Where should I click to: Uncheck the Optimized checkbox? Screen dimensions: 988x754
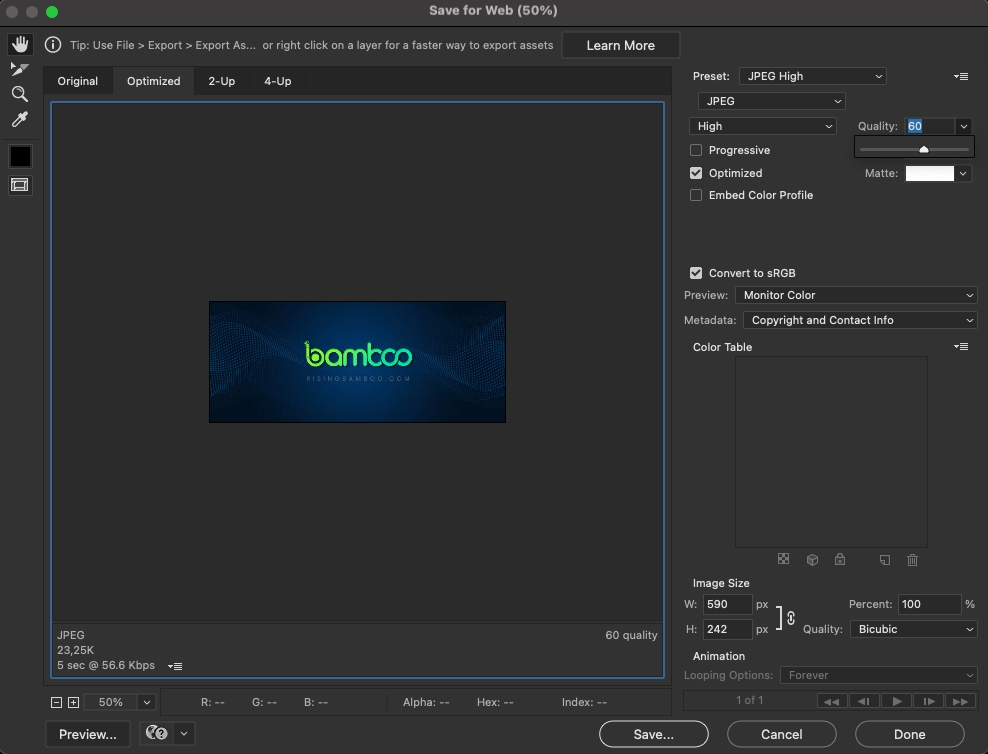(x=696, y=173)
